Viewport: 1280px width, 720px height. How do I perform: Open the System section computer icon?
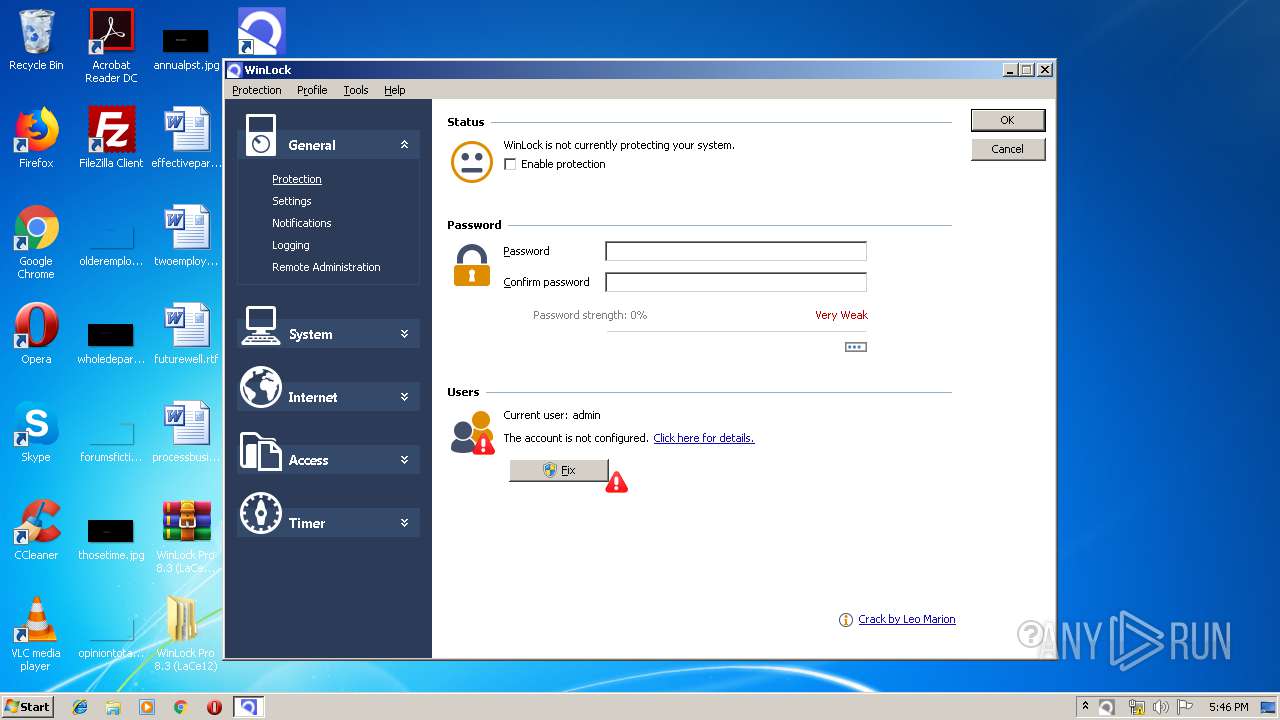tap(261, 325)
